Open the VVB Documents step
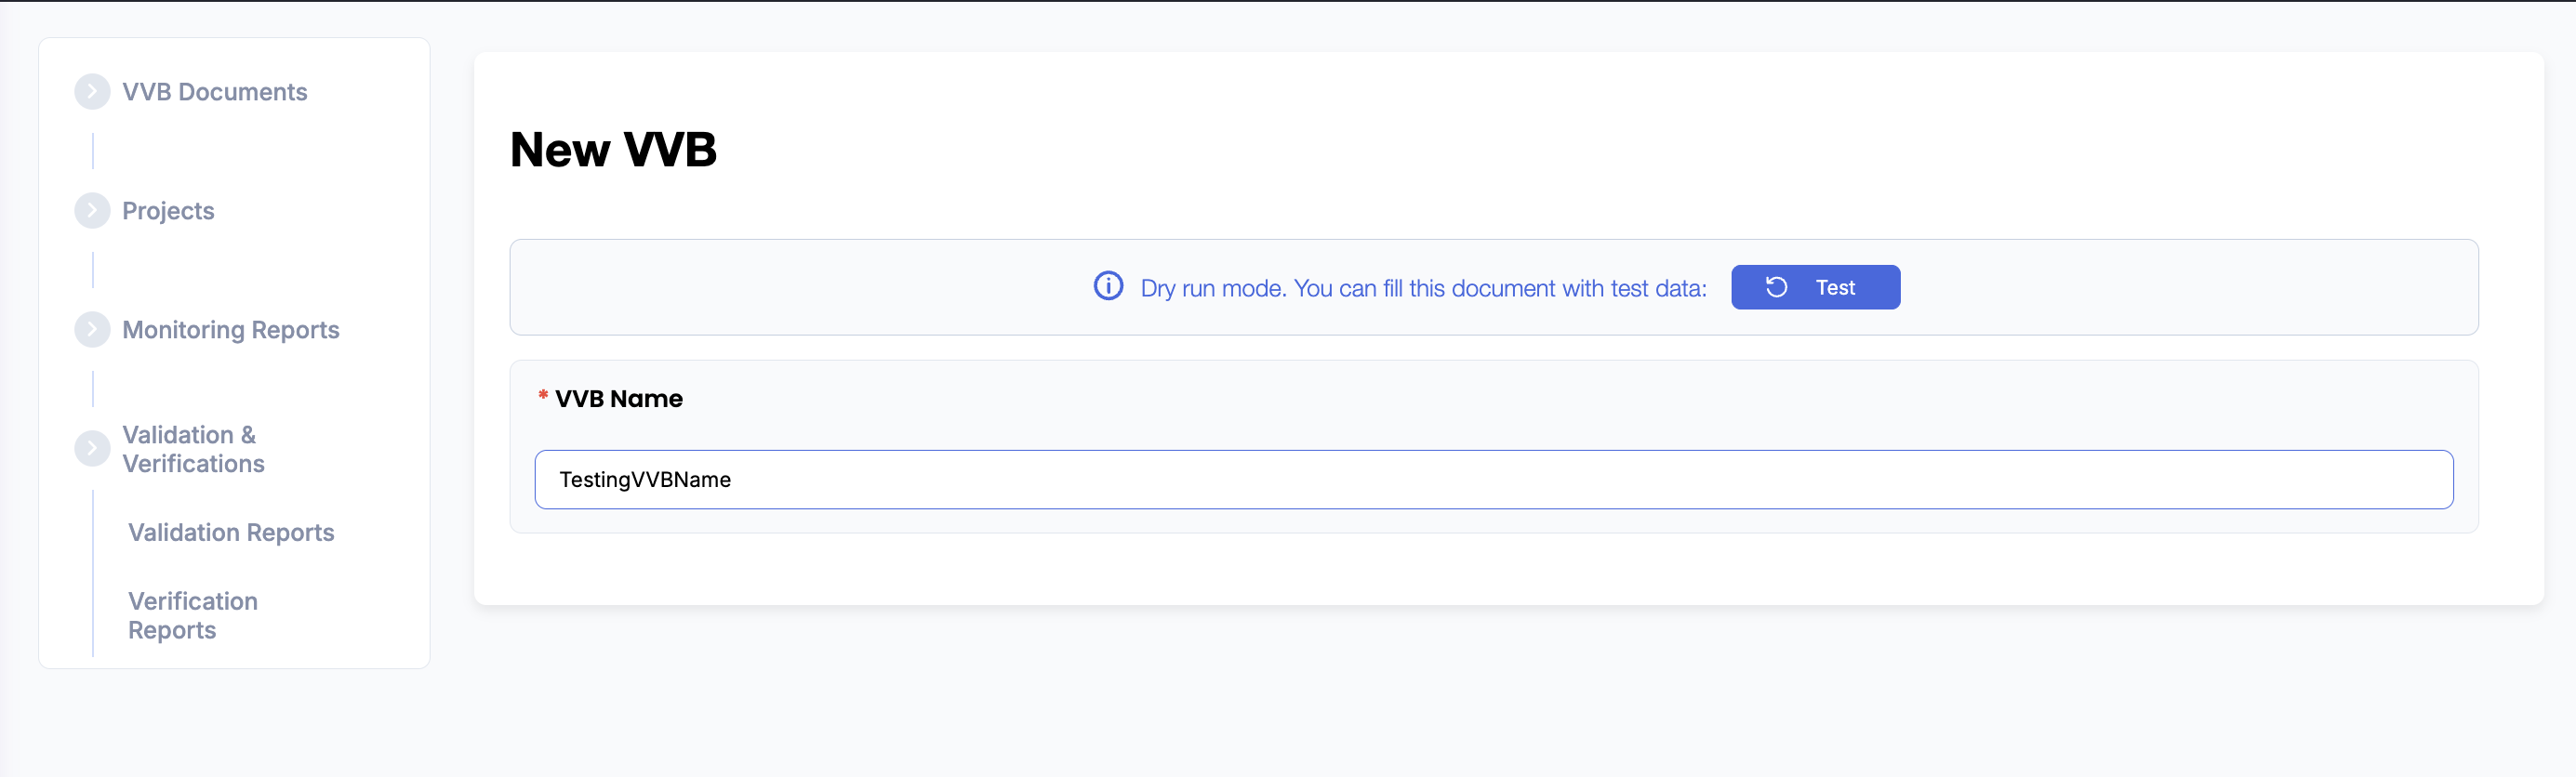This screenshot has height=777, width=2576. (214, 92)
